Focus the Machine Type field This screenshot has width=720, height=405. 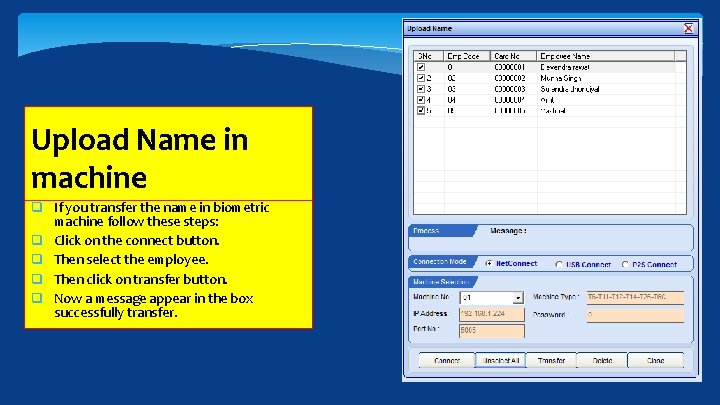tap(635, 298)
